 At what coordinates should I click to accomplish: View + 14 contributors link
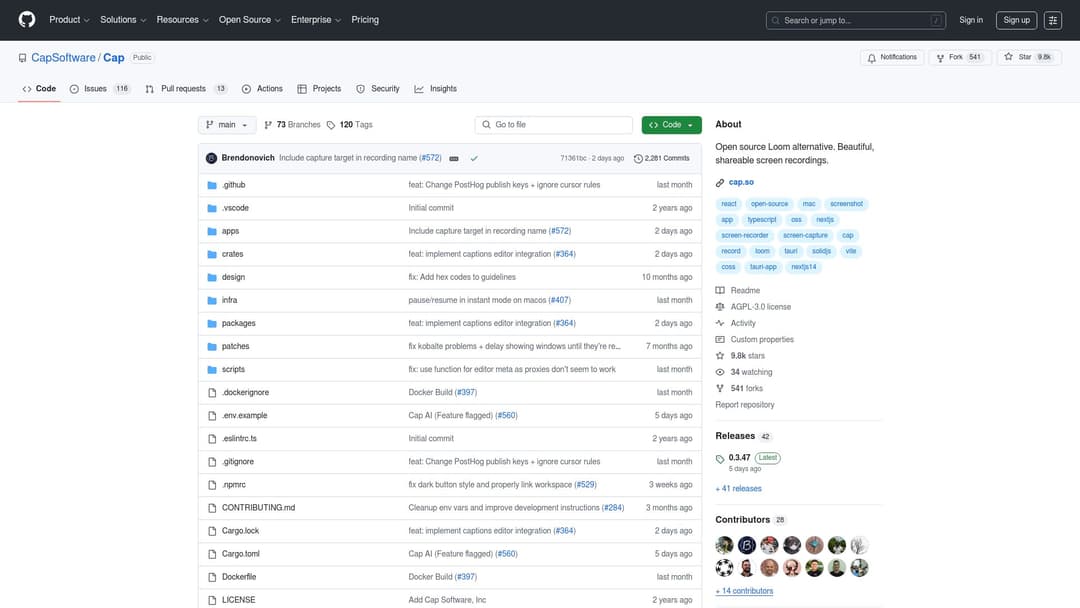[x=744, y=591]
